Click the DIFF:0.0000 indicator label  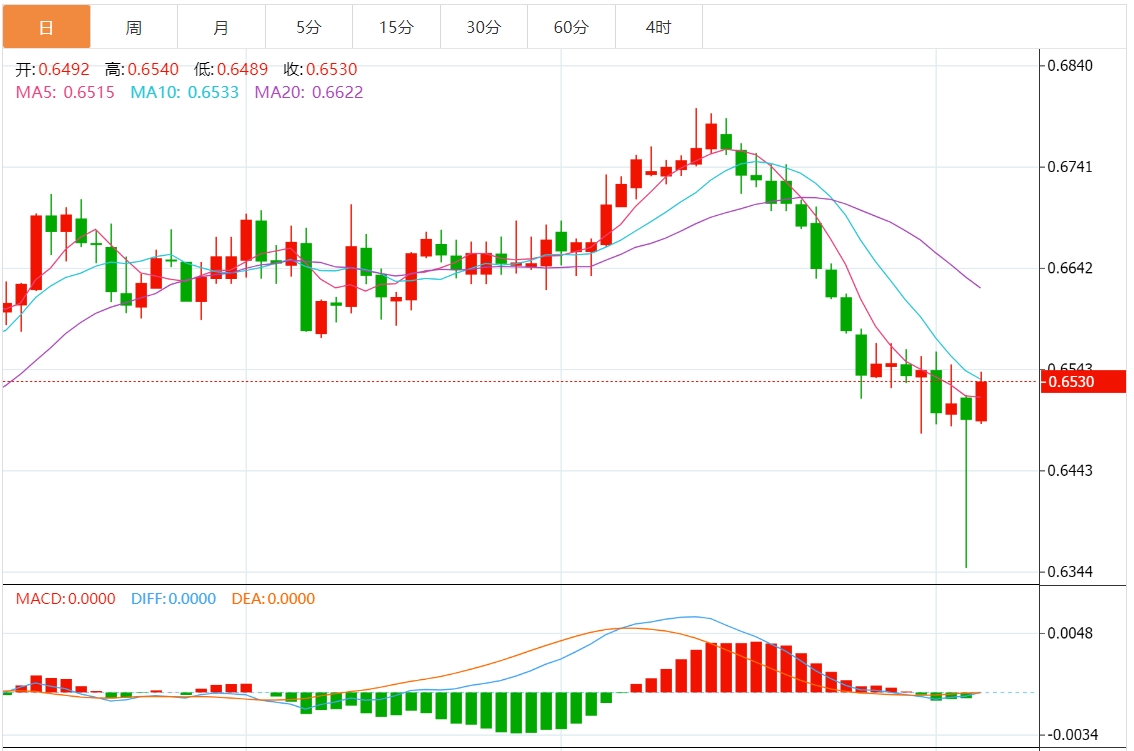174,599
